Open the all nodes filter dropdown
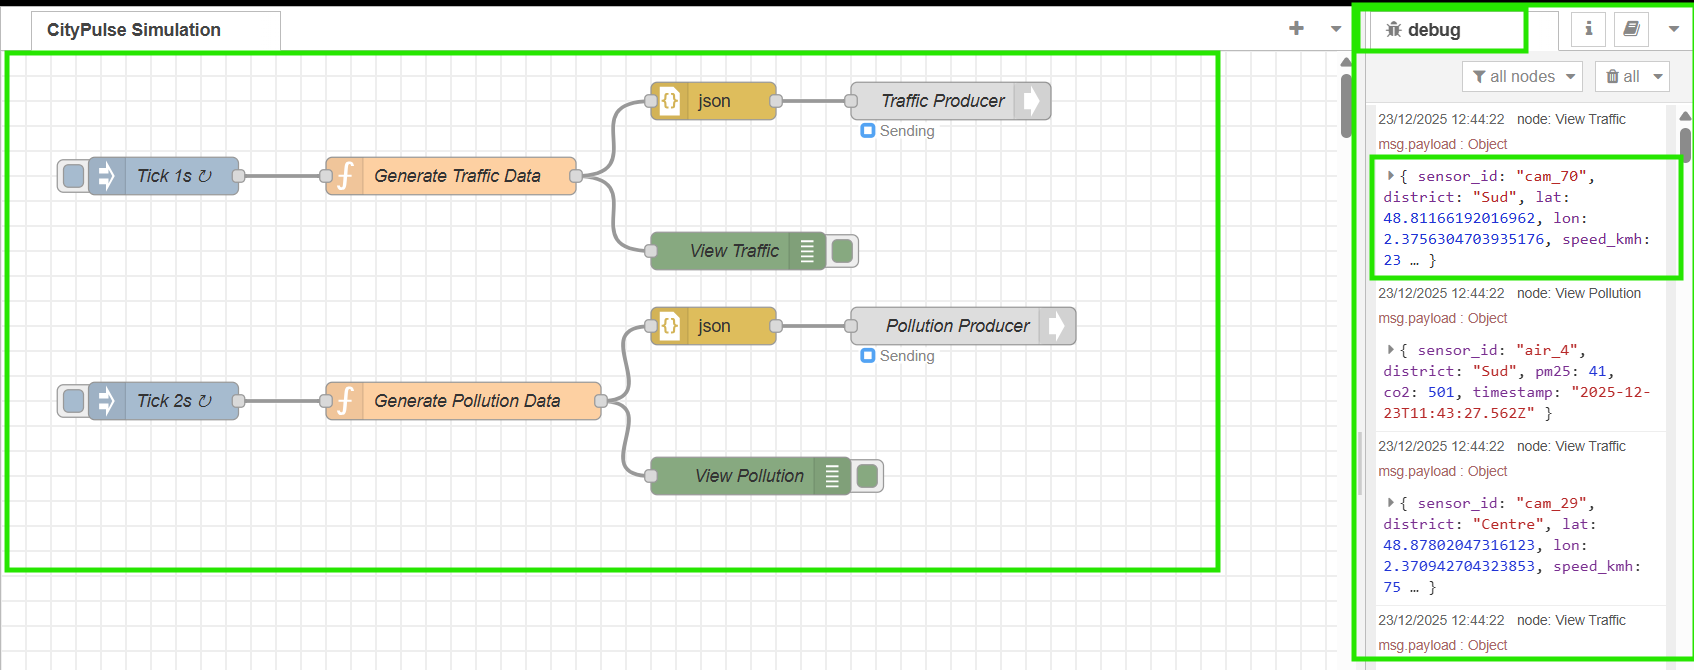 click(x=1523, y=76)
